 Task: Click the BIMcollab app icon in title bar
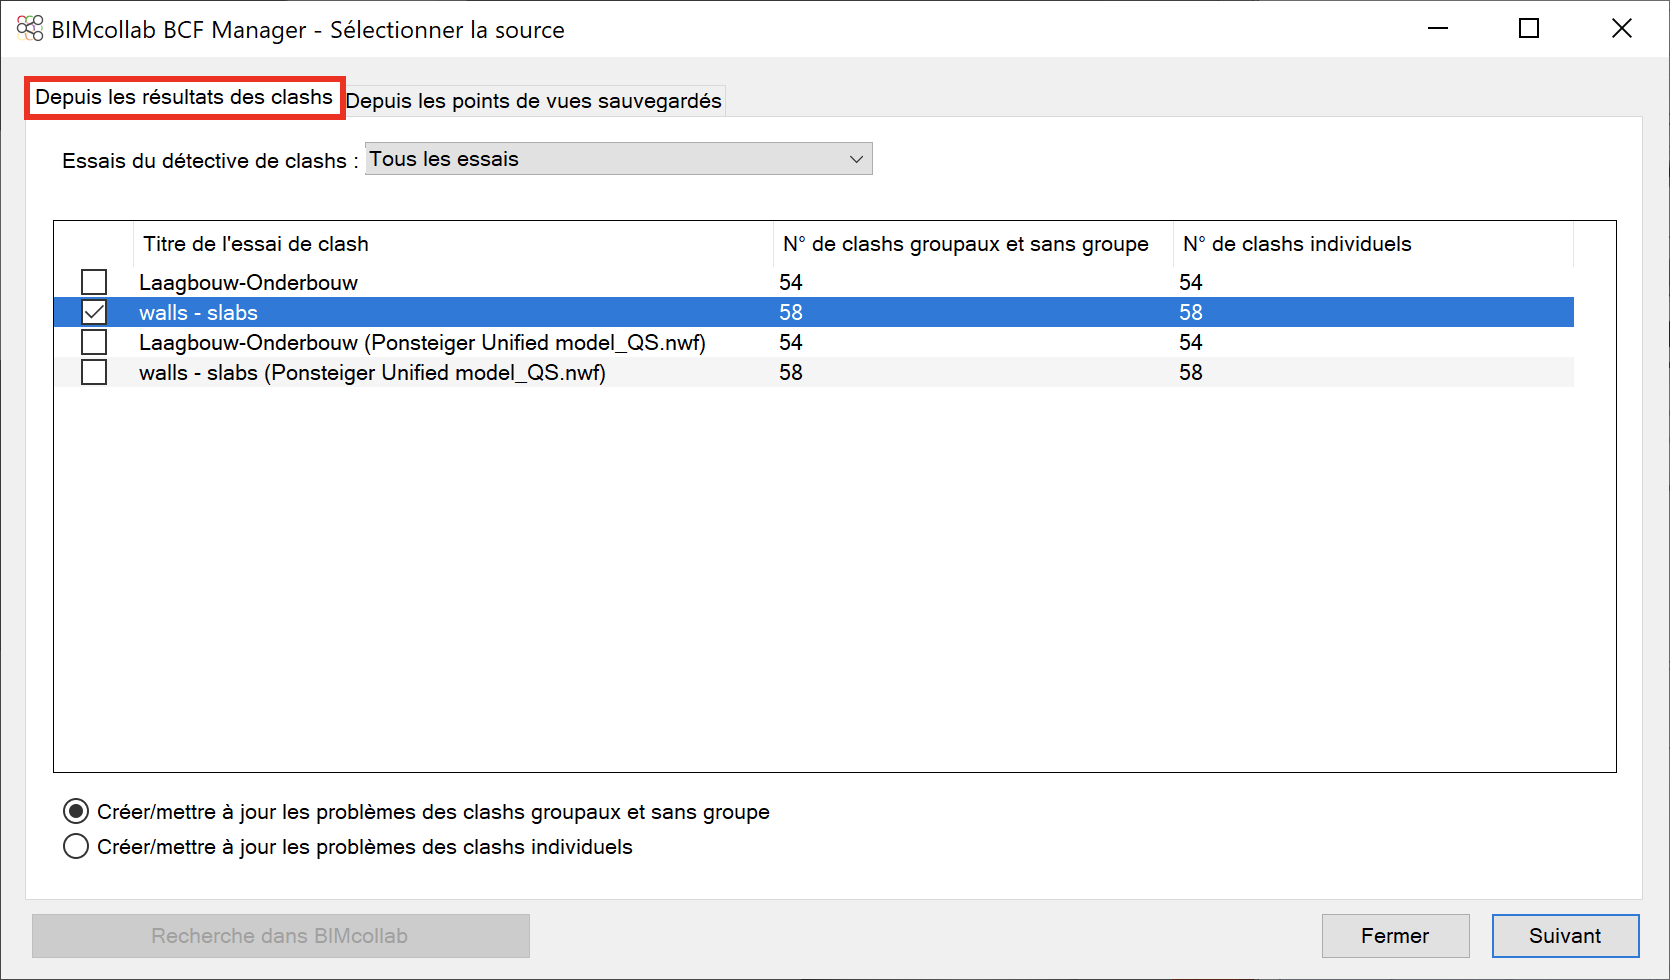point(30,29)
